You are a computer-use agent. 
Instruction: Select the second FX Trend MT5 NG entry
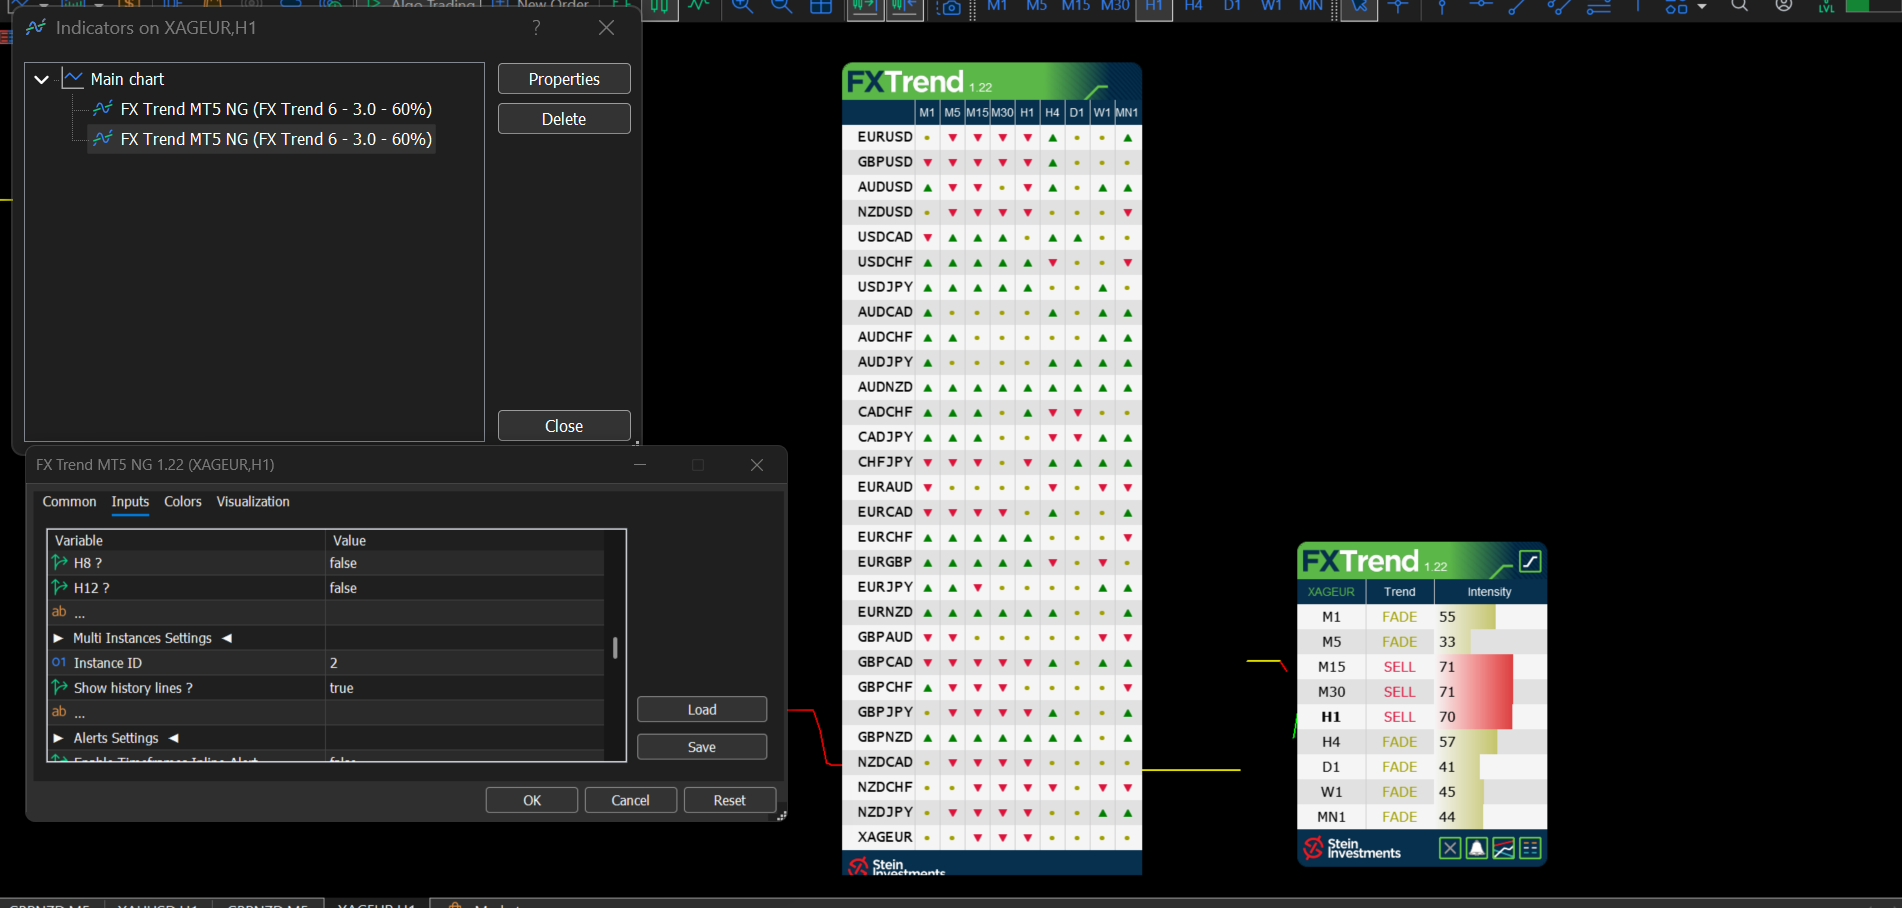(x=276, y=139)
